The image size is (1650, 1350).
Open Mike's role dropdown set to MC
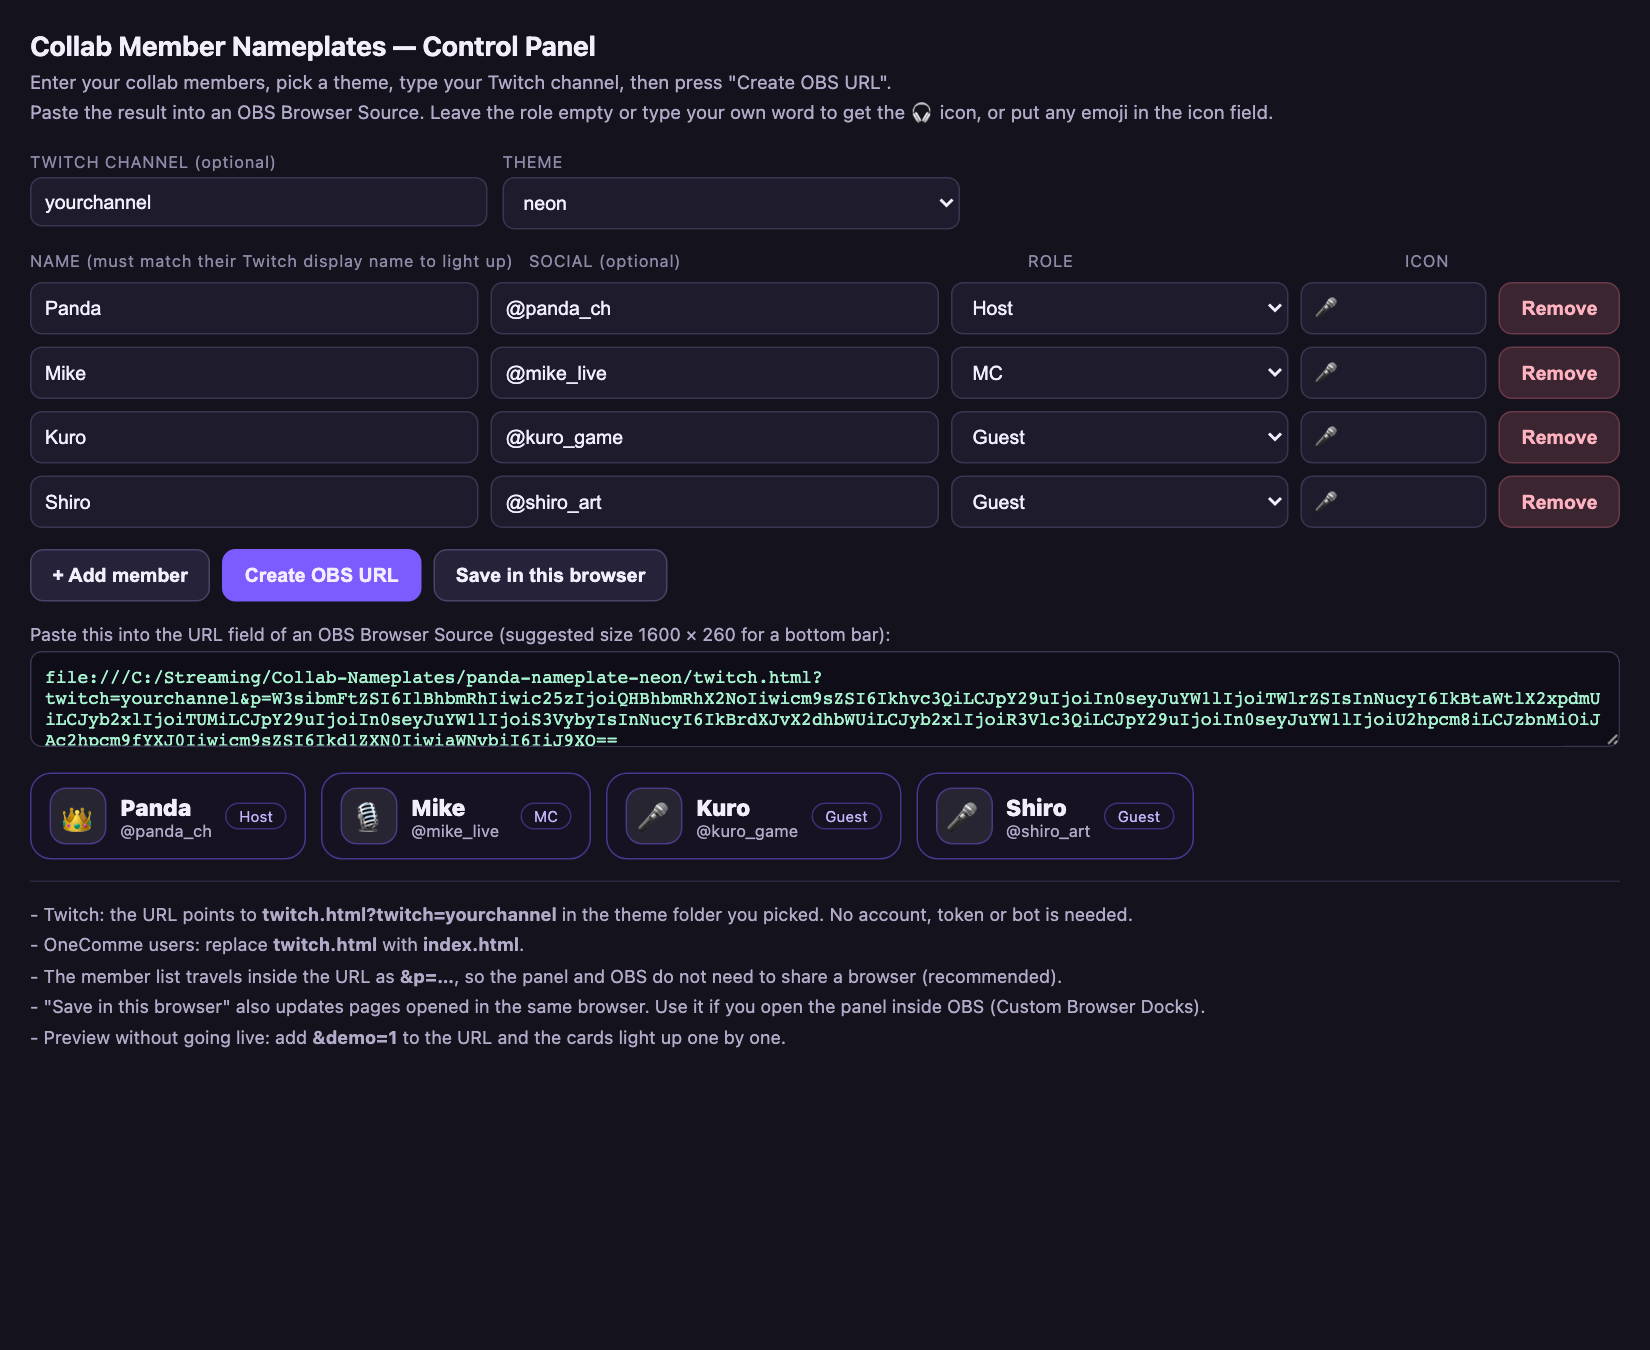(1119, 373)
